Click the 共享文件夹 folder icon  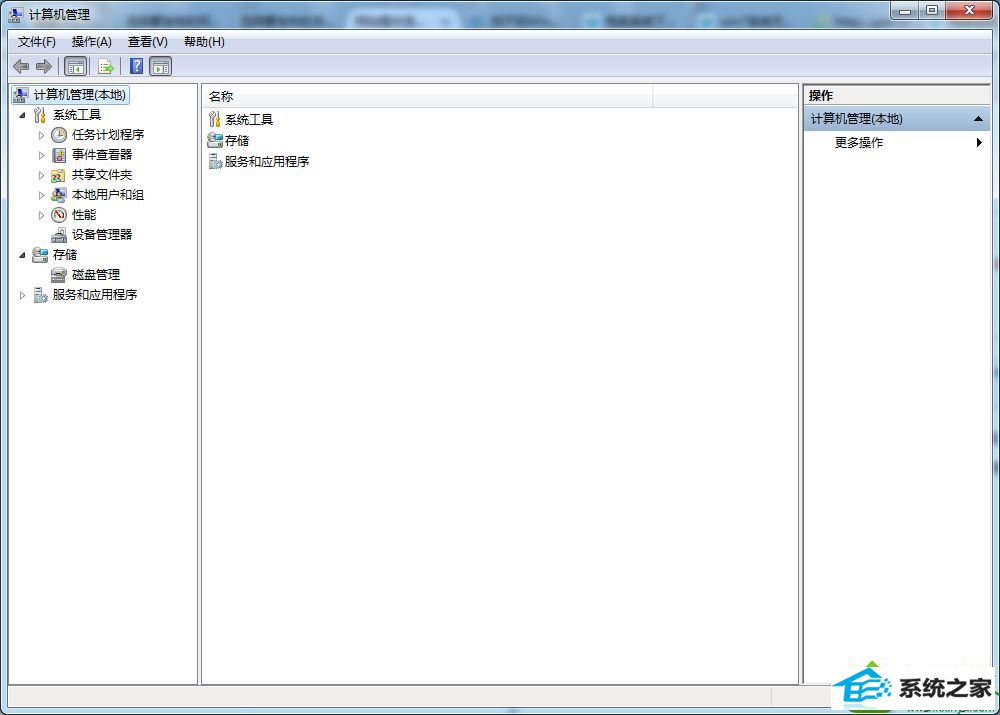58,175
